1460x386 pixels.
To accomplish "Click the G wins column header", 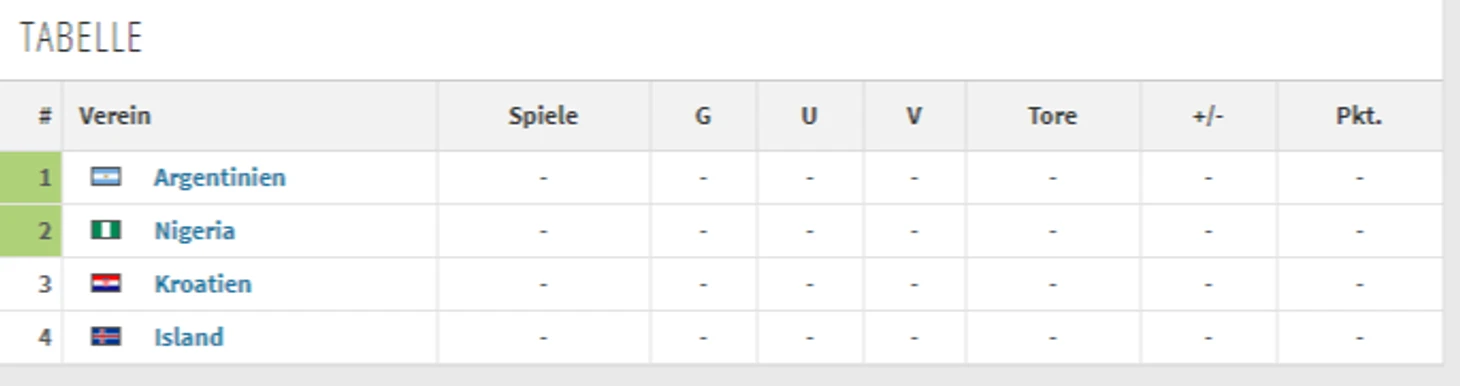I will (x=703, y=116).
